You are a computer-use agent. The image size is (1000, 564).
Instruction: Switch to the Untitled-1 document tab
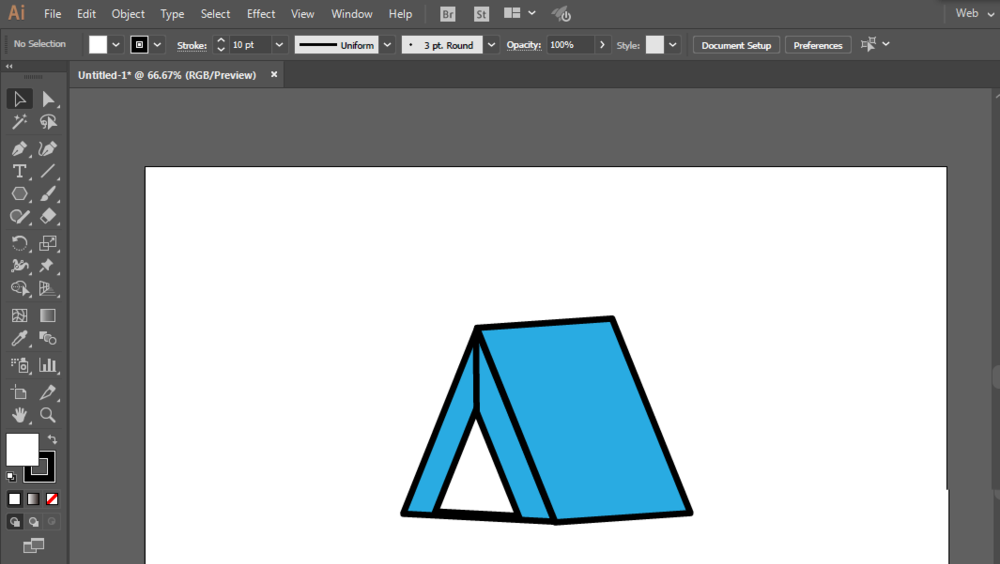[x=167, y=75]
